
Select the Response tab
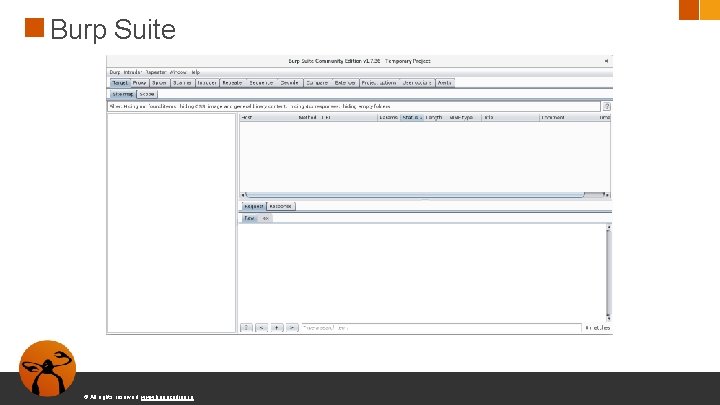coord(281,207)
